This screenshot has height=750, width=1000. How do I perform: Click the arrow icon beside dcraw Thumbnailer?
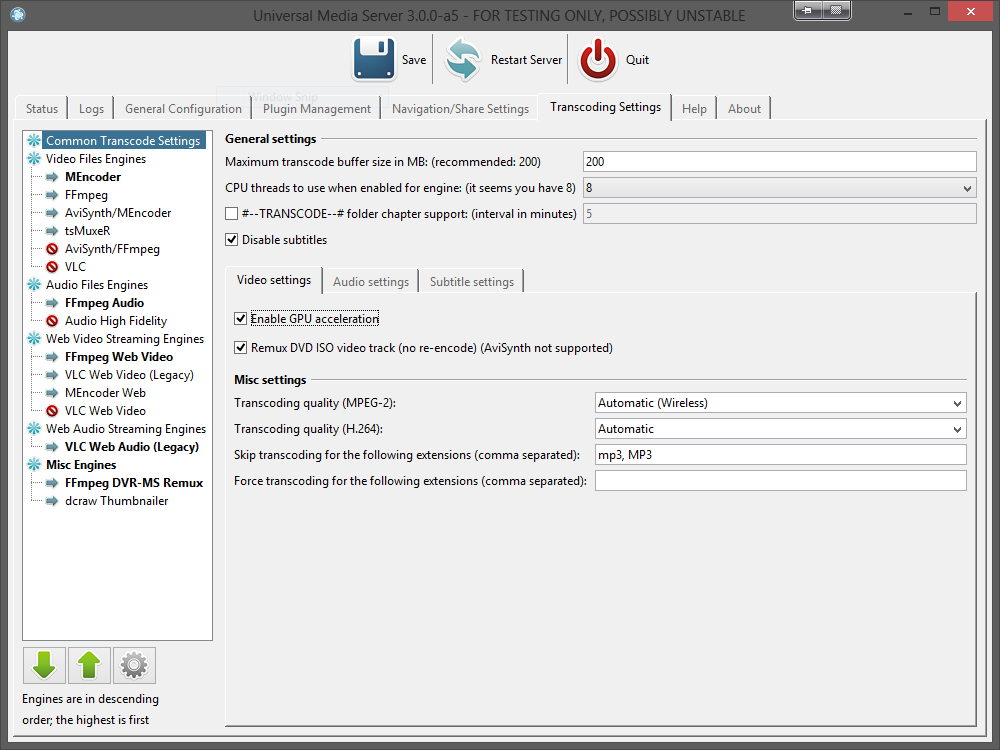coord(52,501)
